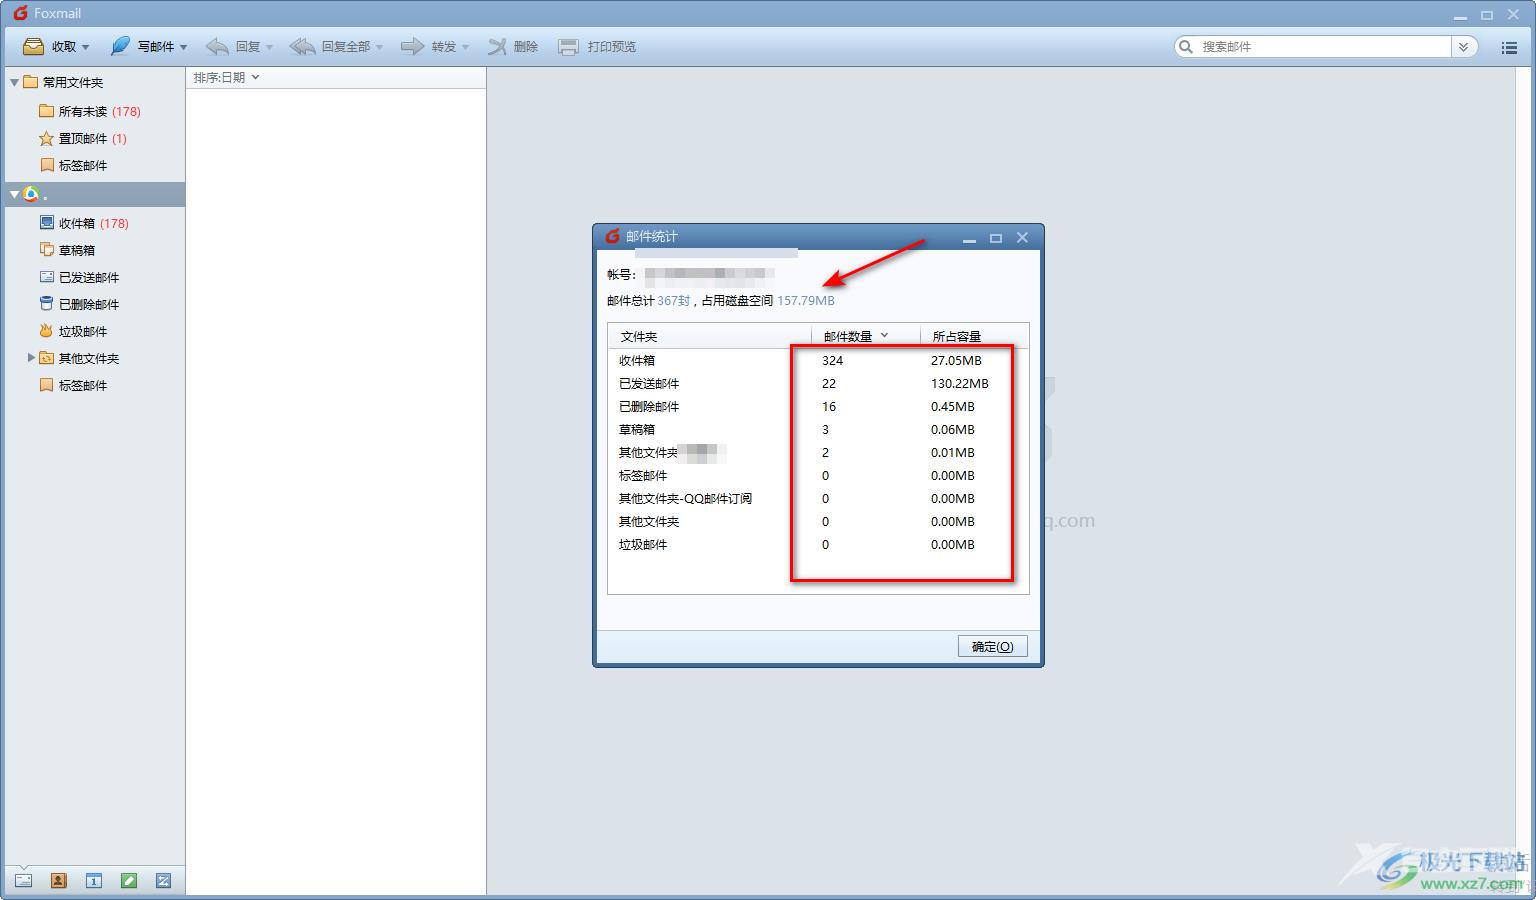Screen dimensions: 1536x900
Task: Open the 转发 dropdown arrow
Action: point(465,47)
